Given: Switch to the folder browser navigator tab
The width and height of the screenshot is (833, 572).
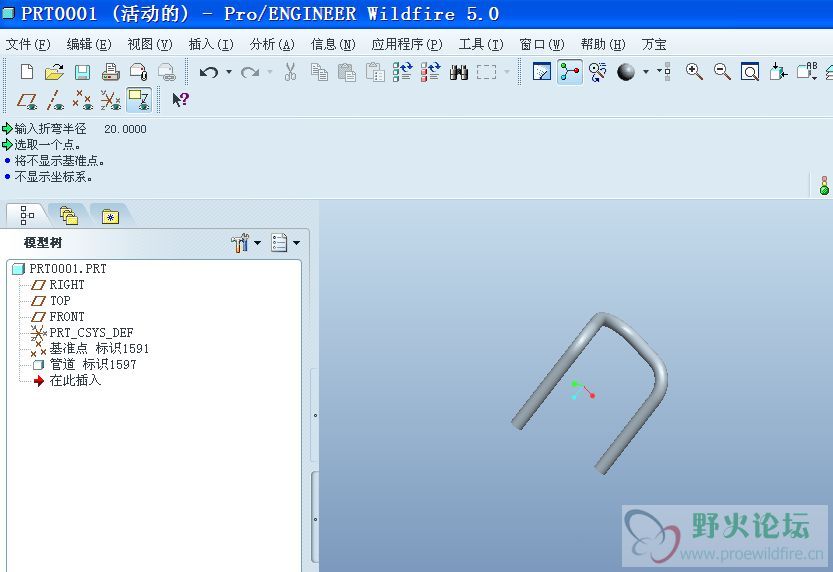Looking at the screenshot, I should (x=69, y=215).
